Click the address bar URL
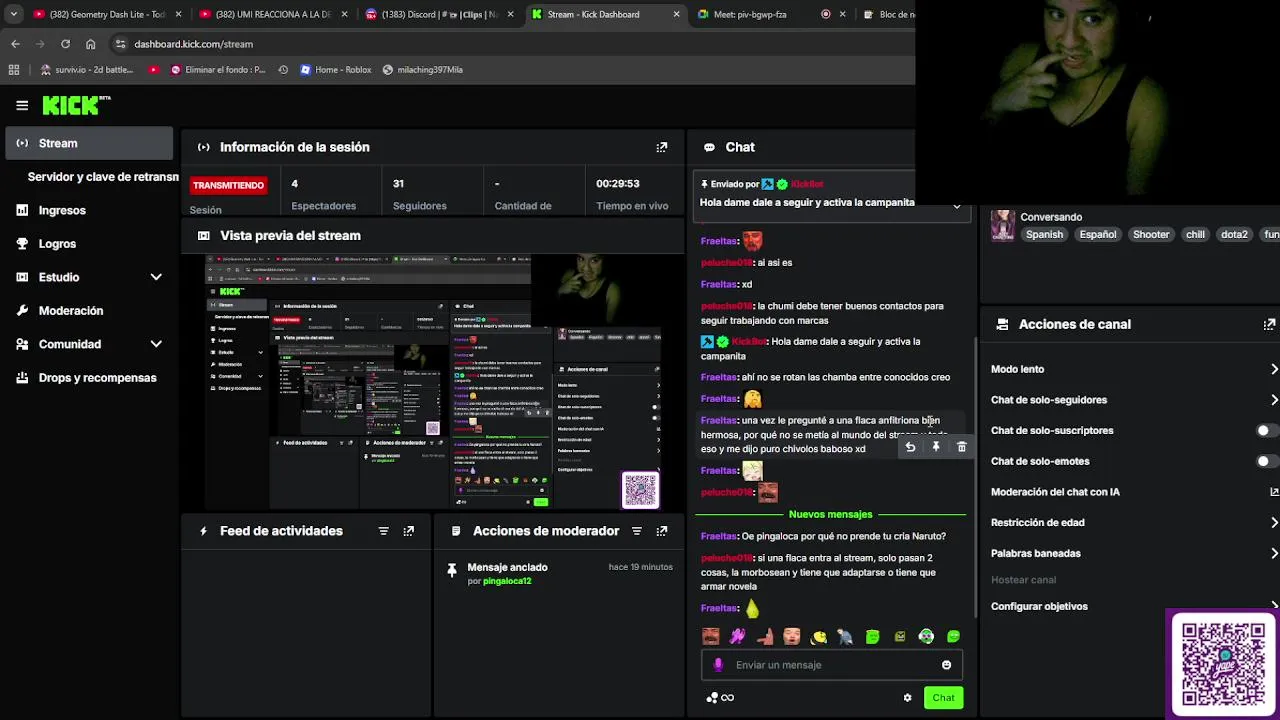Viewport: 1280px width, 720px height. pyautogui.click(x=193, y=44)
